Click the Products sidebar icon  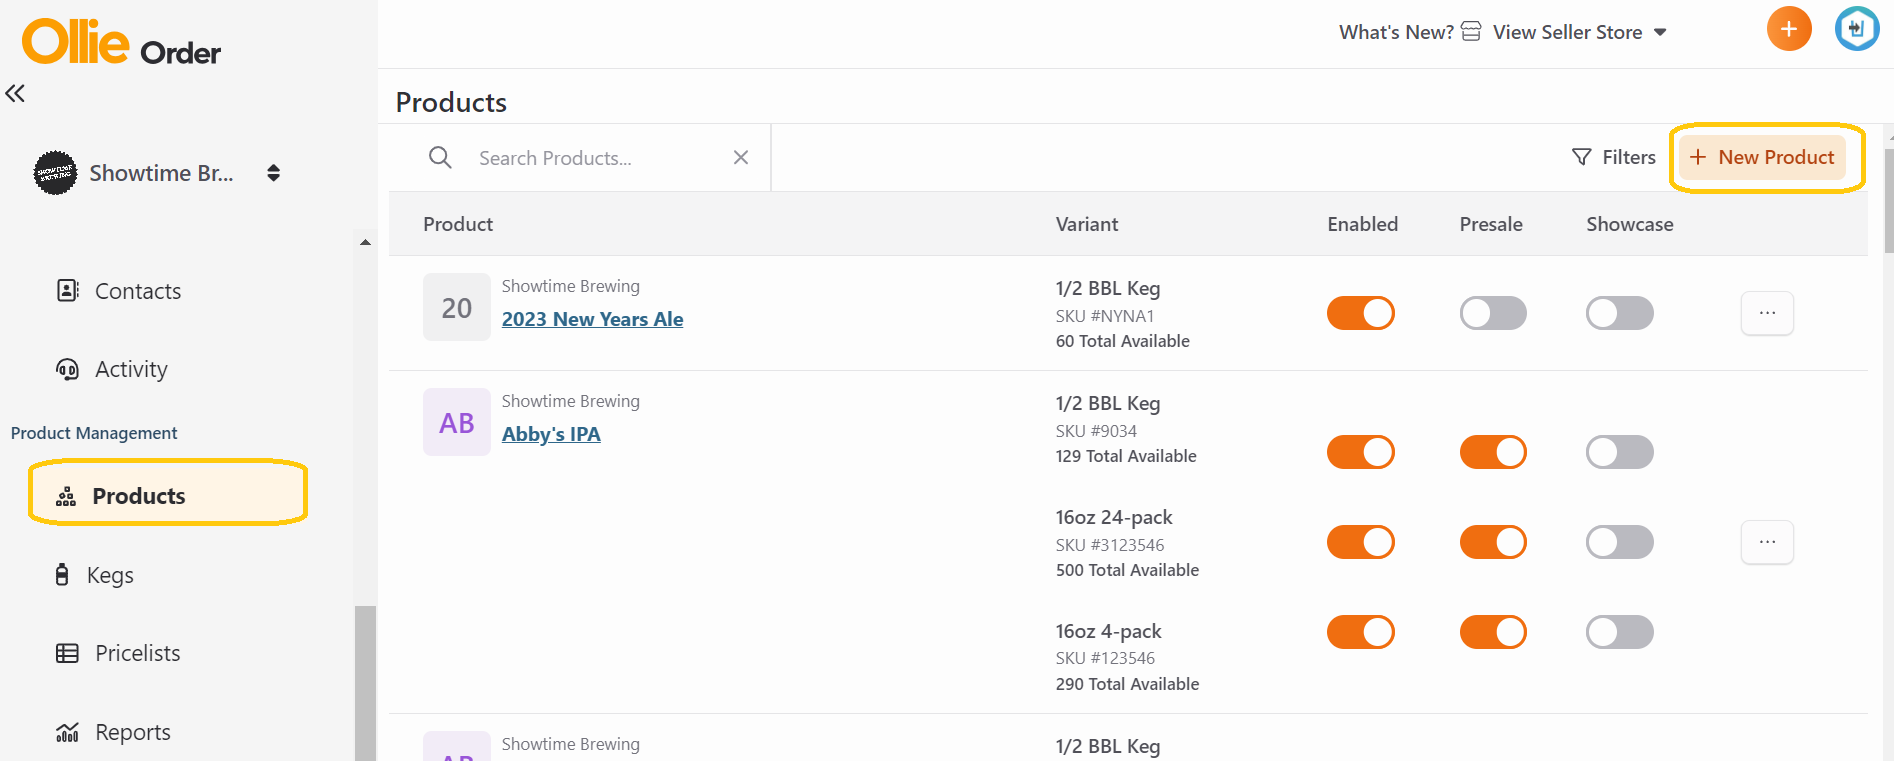[66, 496]
